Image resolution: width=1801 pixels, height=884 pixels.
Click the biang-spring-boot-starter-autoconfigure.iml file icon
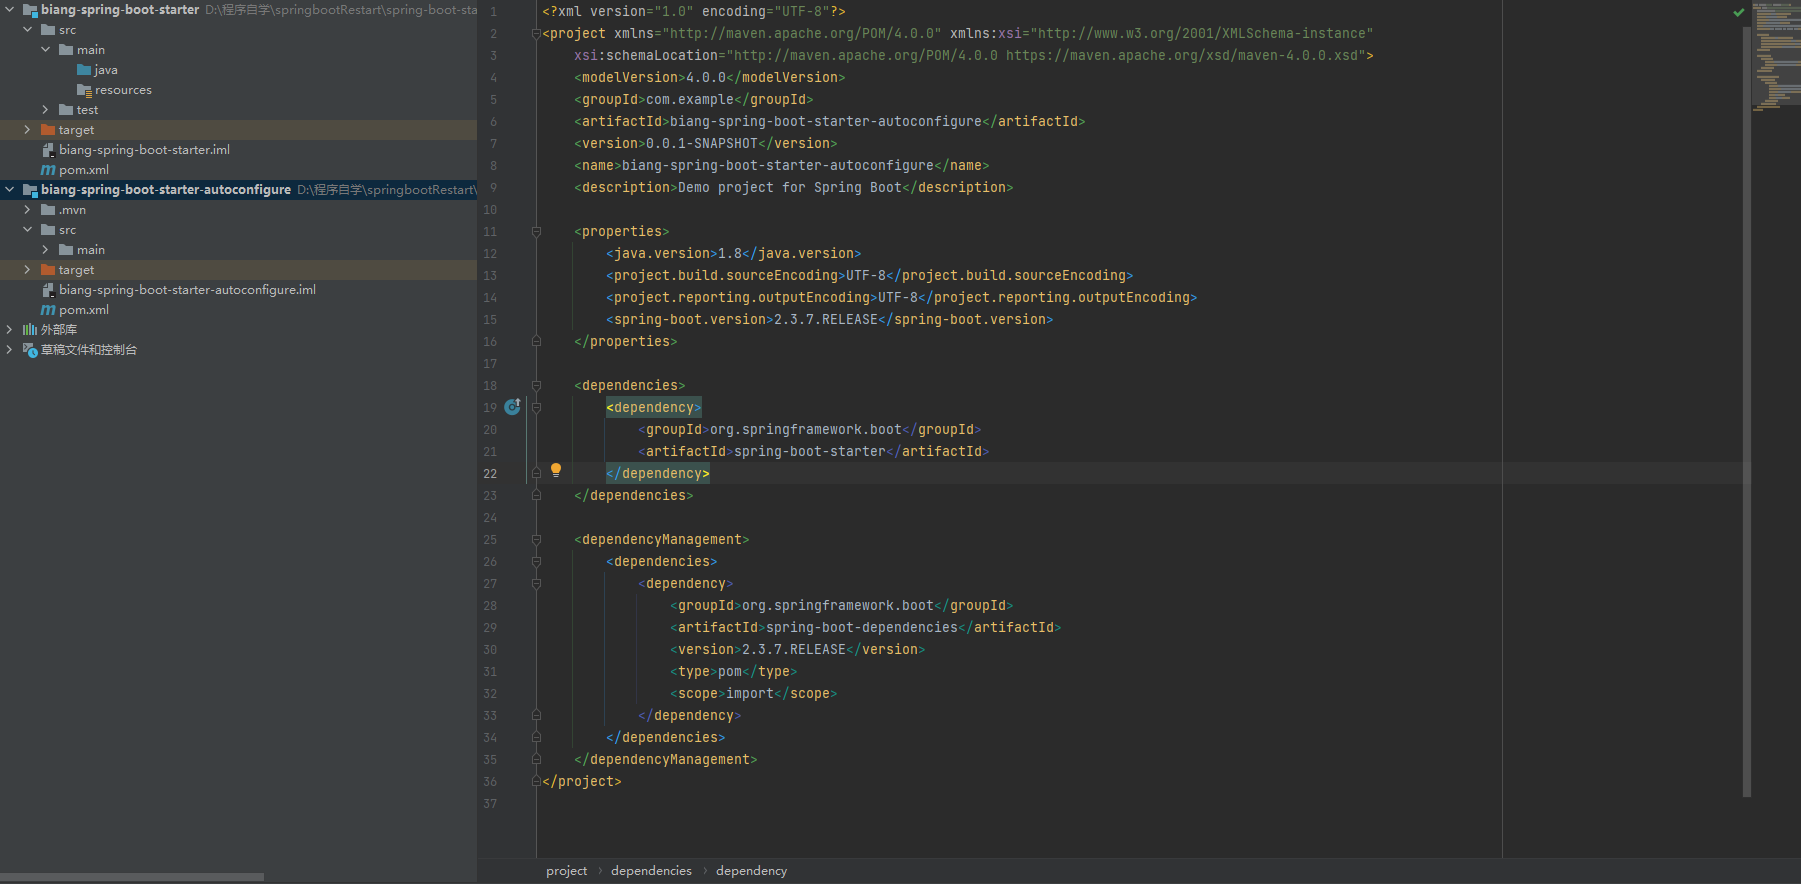(x=48, y=290)
